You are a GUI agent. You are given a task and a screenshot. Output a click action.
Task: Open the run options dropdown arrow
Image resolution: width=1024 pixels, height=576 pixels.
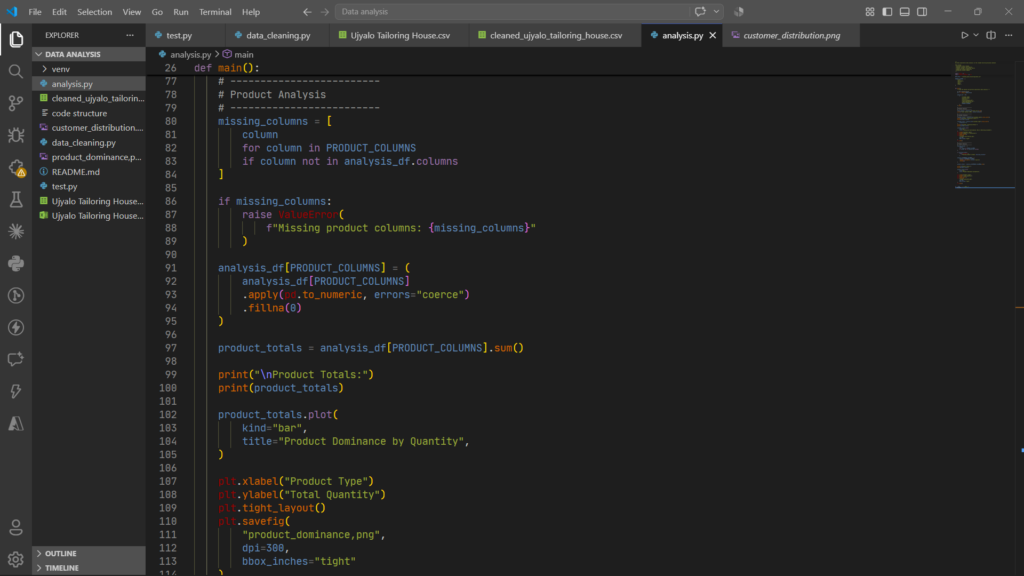pyautogui.click(x=976, y=35)
